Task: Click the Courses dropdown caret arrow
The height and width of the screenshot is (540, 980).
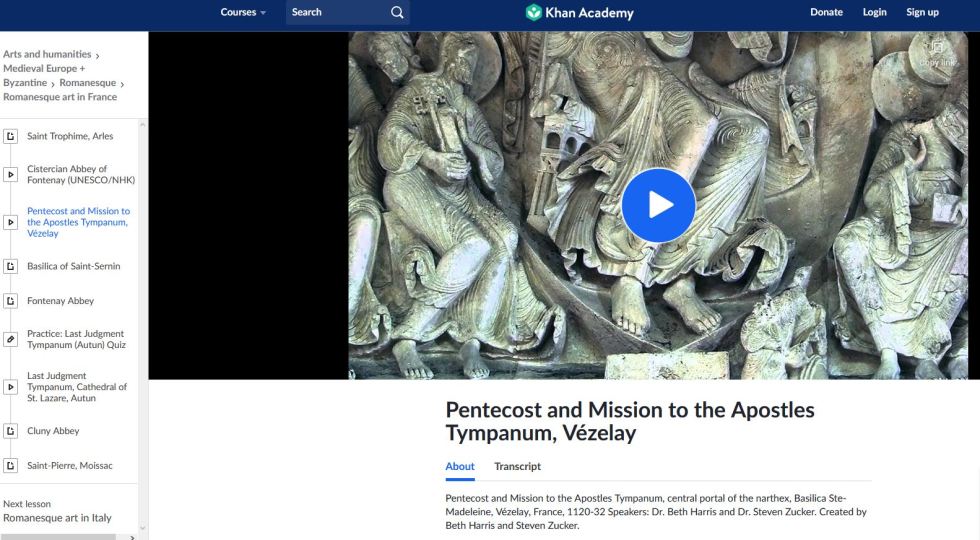Action: [x=263, y=12]
